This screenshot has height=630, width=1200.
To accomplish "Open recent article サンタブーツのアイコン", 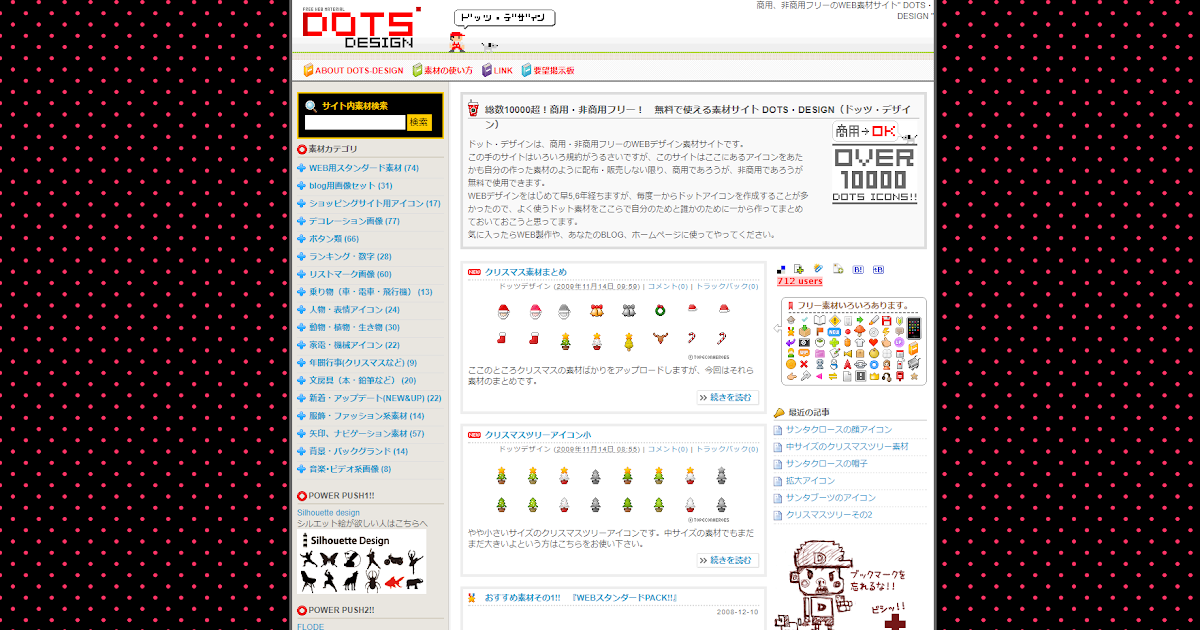I will (x=831, y=498).
